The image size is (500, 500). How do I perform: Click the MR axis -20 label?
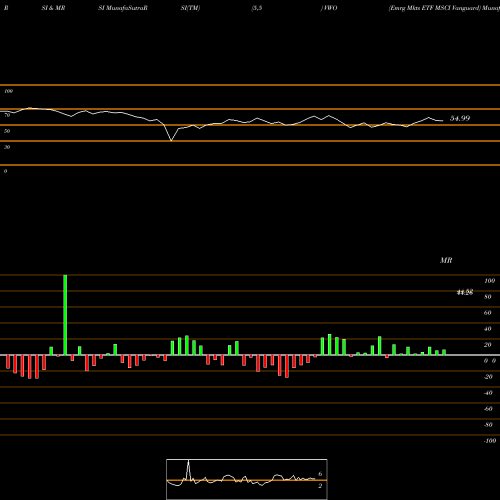click(488, 377)
